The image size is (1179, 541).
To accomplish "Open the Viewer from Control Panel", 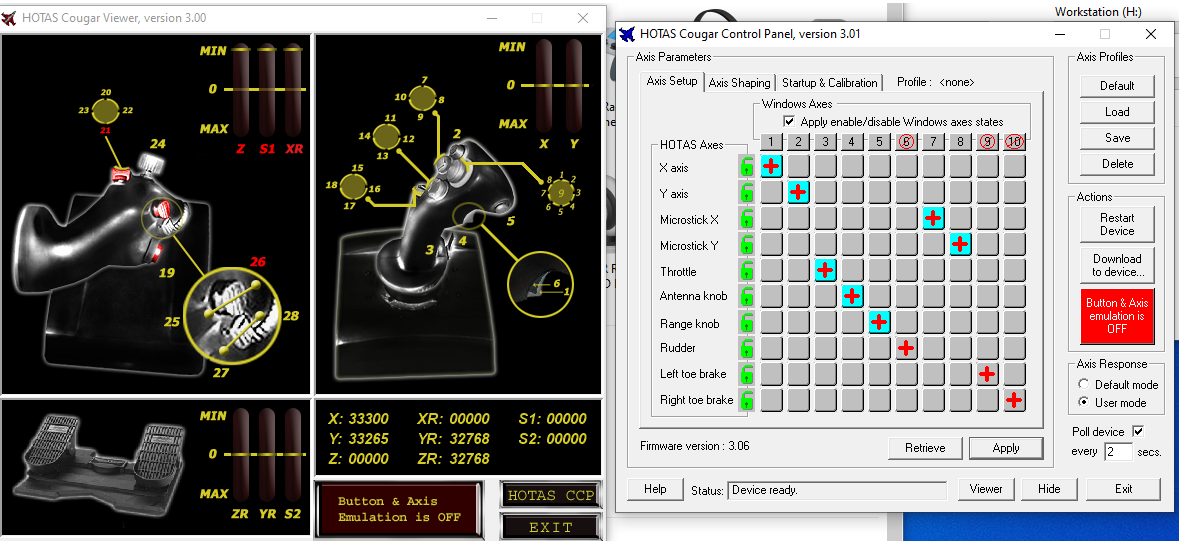I will (986, 489).
